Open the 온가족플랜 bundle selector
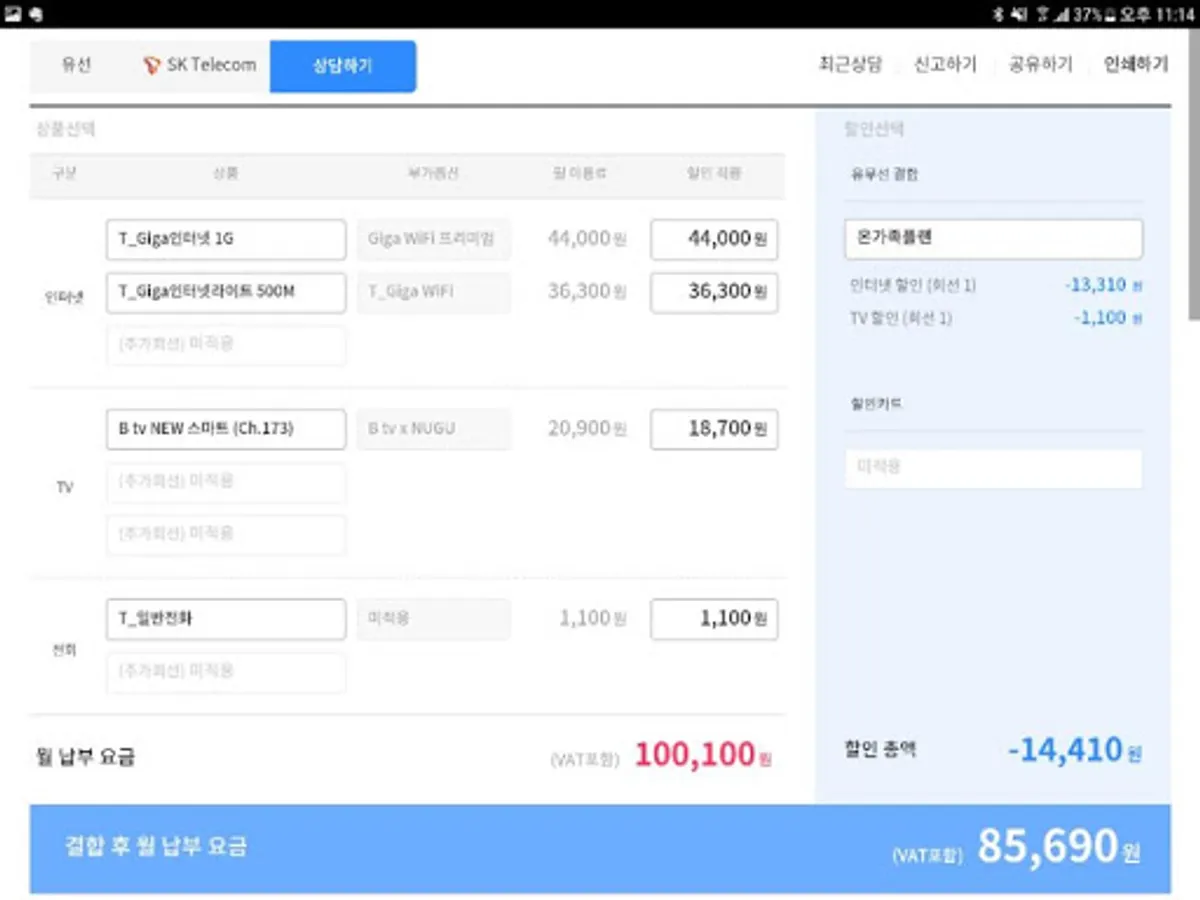Viewport: 1200px width, 900px height. pyautogui.click(x=993, y=239)
